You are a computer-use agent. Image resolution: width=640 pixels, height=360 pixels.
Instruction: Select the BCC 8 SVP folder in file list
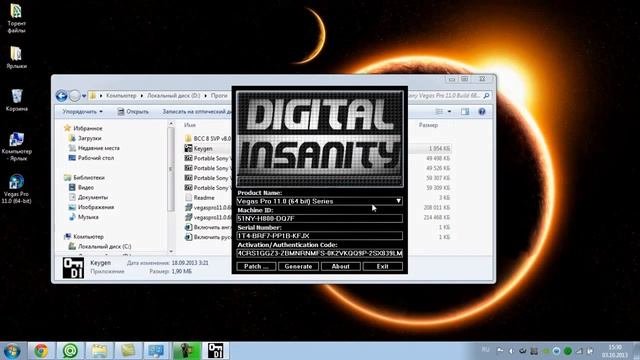(208, 138)
